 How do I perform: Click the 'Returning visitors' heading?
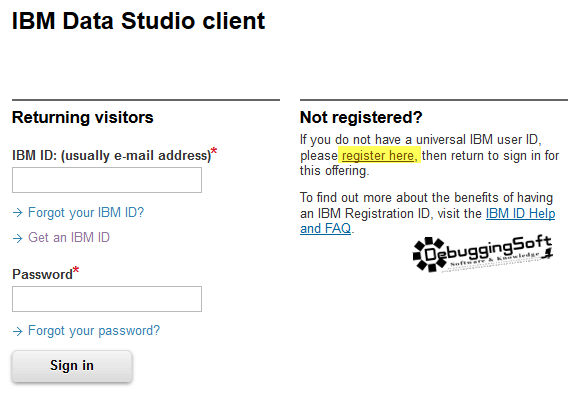click(x=83, y=117)
